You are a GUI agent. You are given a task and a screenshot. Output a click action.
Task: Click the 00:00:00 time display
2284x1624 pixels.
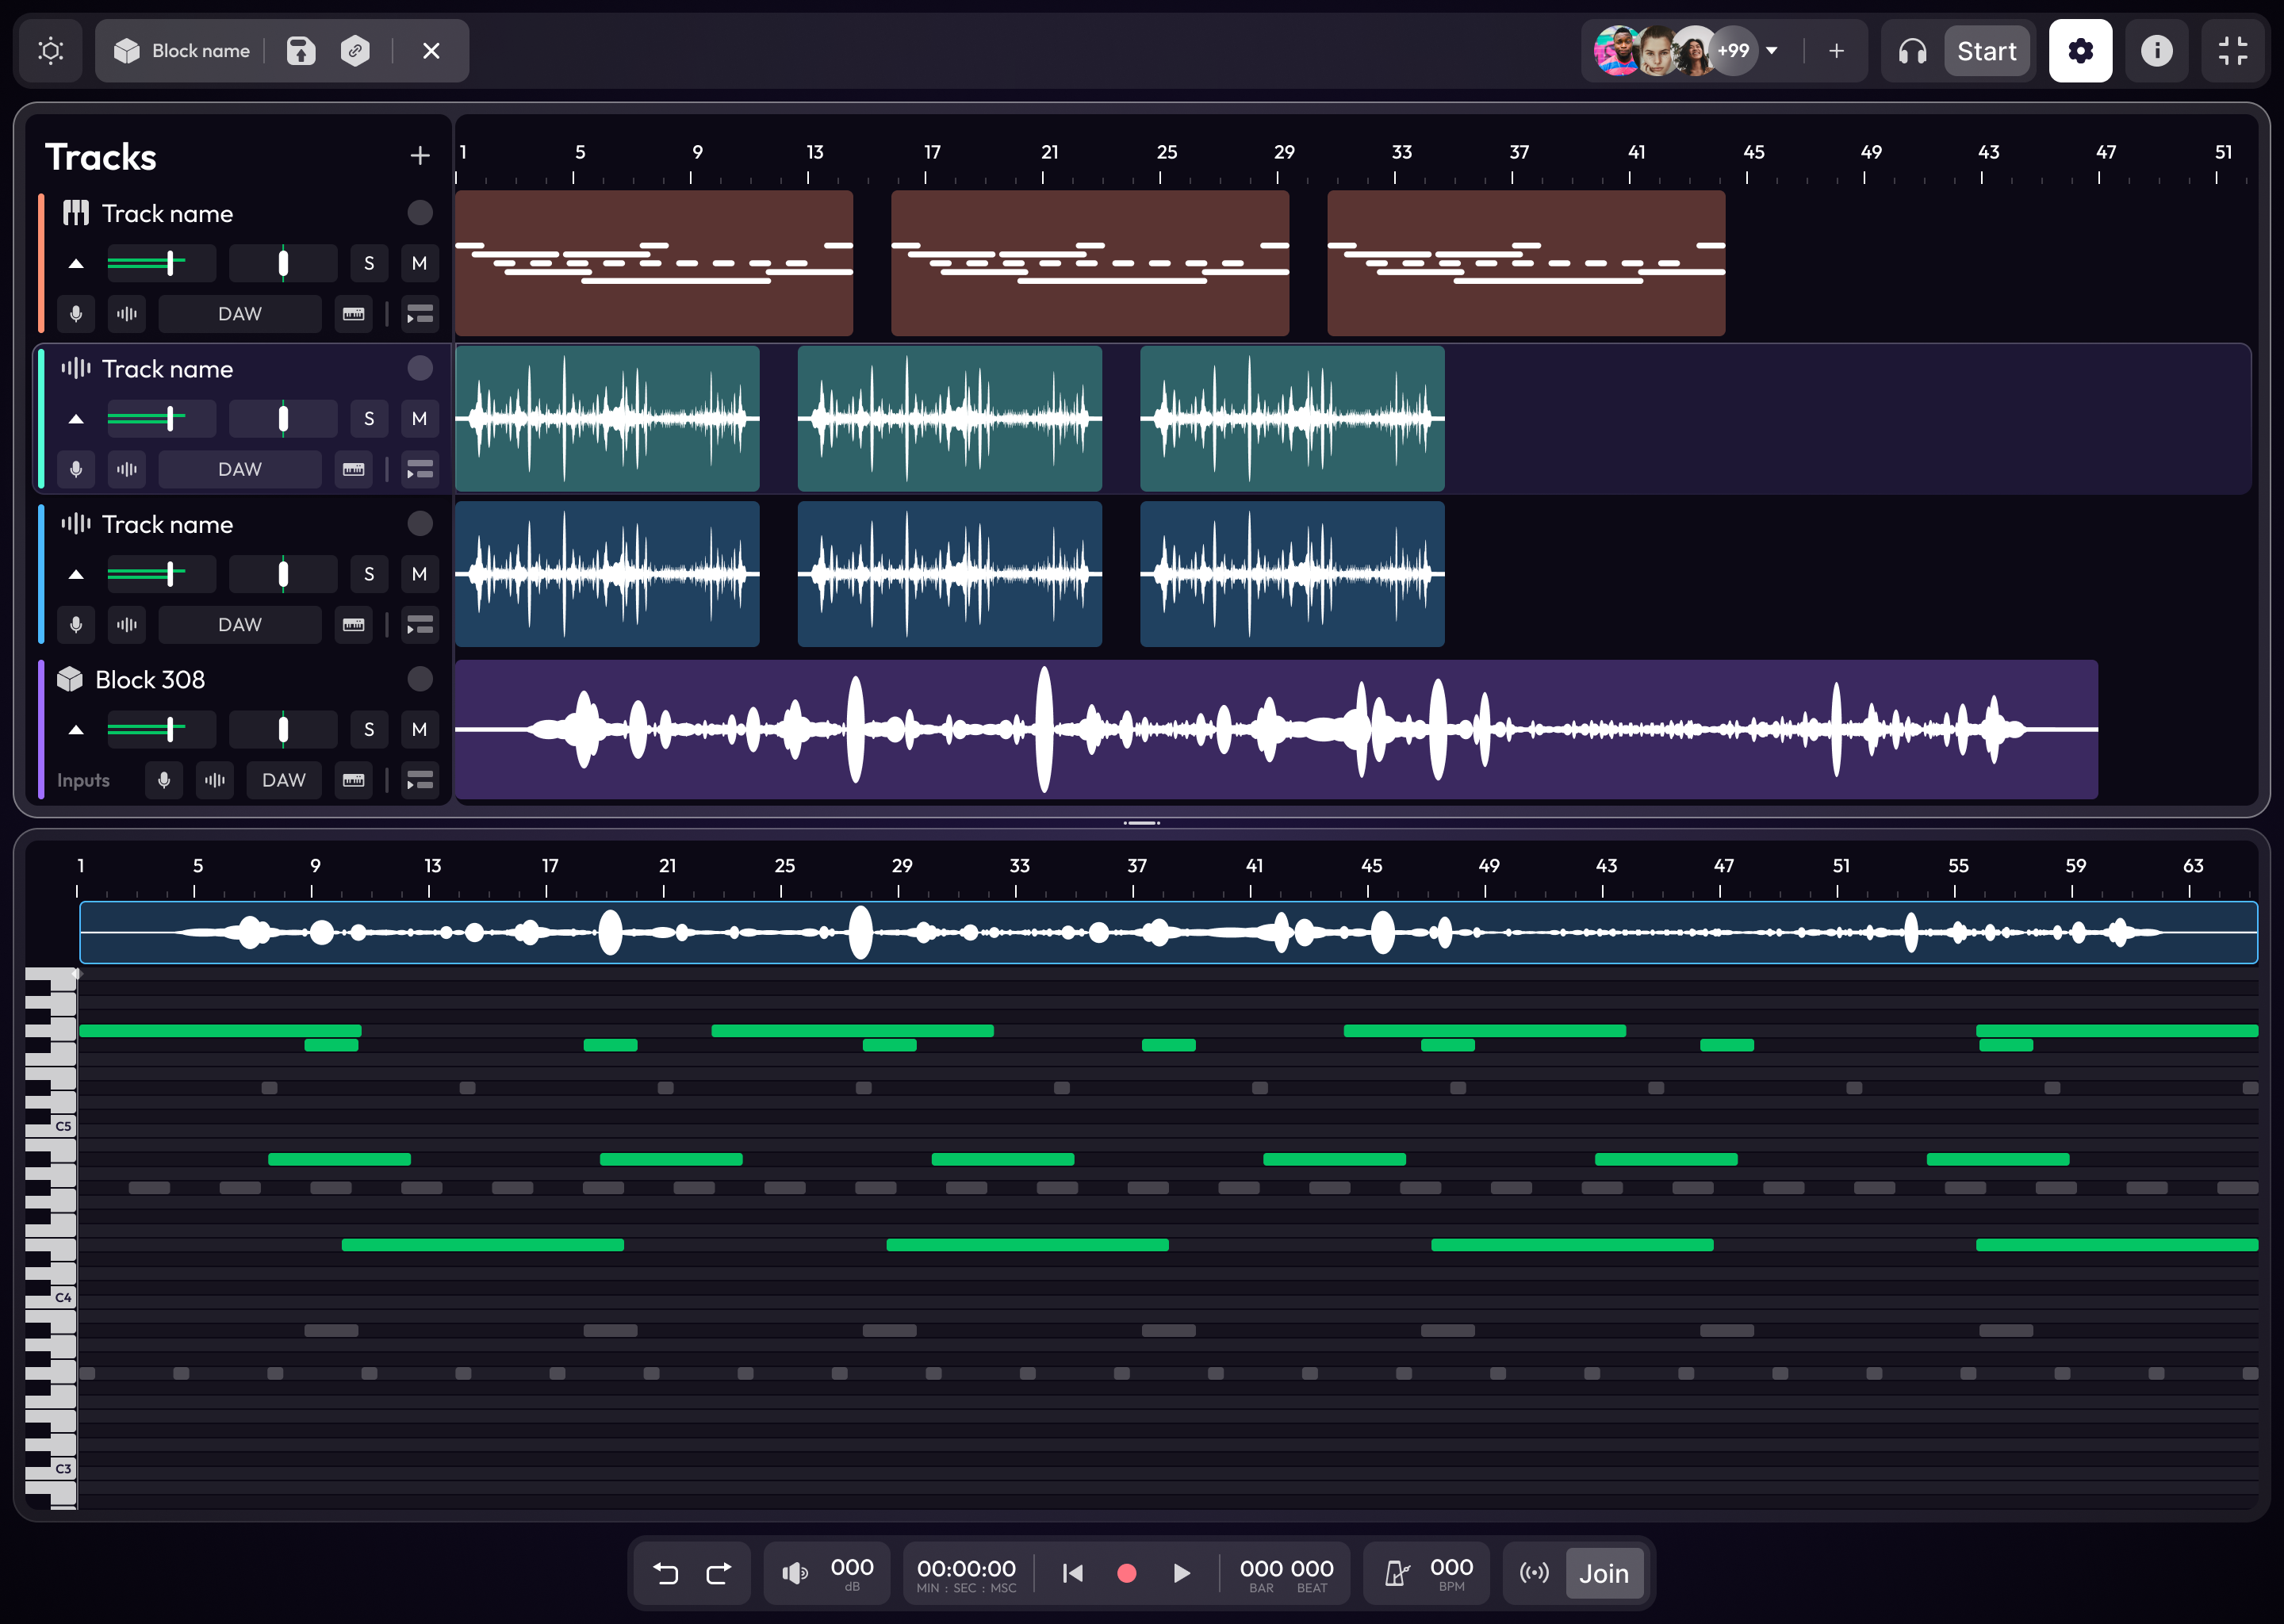[x=966, y=1569]
